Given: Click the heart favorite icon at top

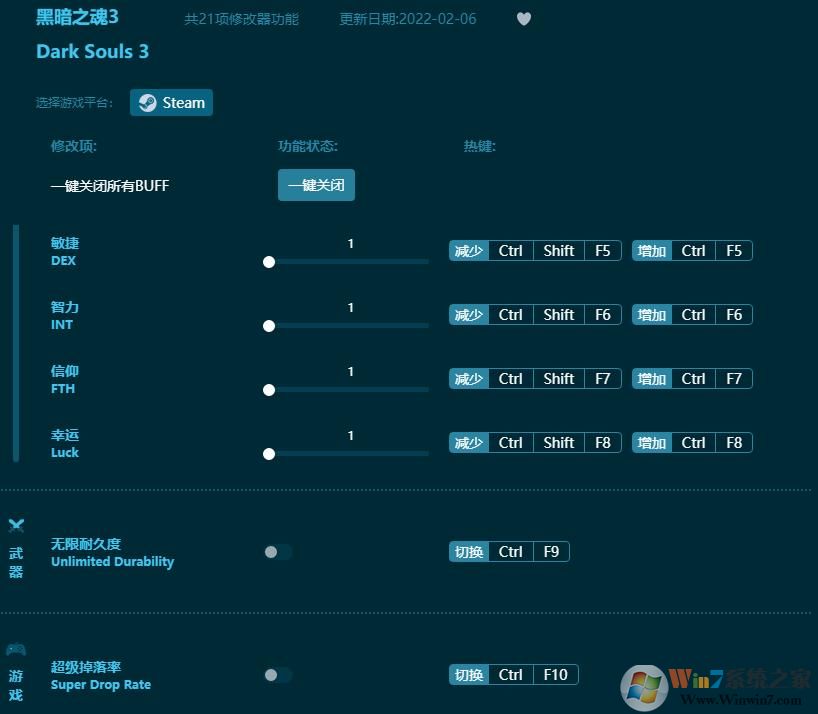Looking at the screenshot, I should click(x=523, y=19).
